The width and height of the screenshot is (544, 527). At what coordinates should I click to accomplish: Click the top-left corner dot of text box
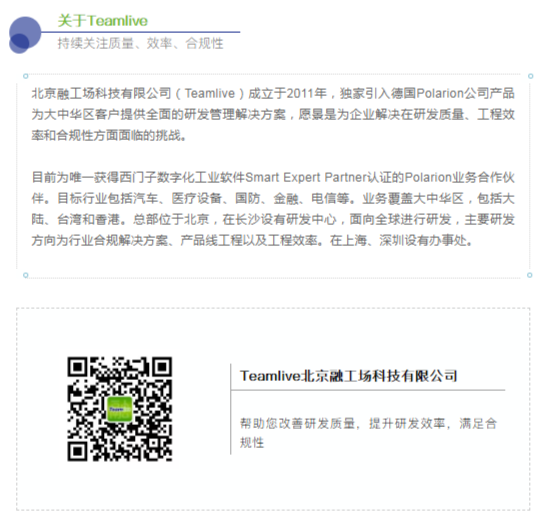click(25, 76)
